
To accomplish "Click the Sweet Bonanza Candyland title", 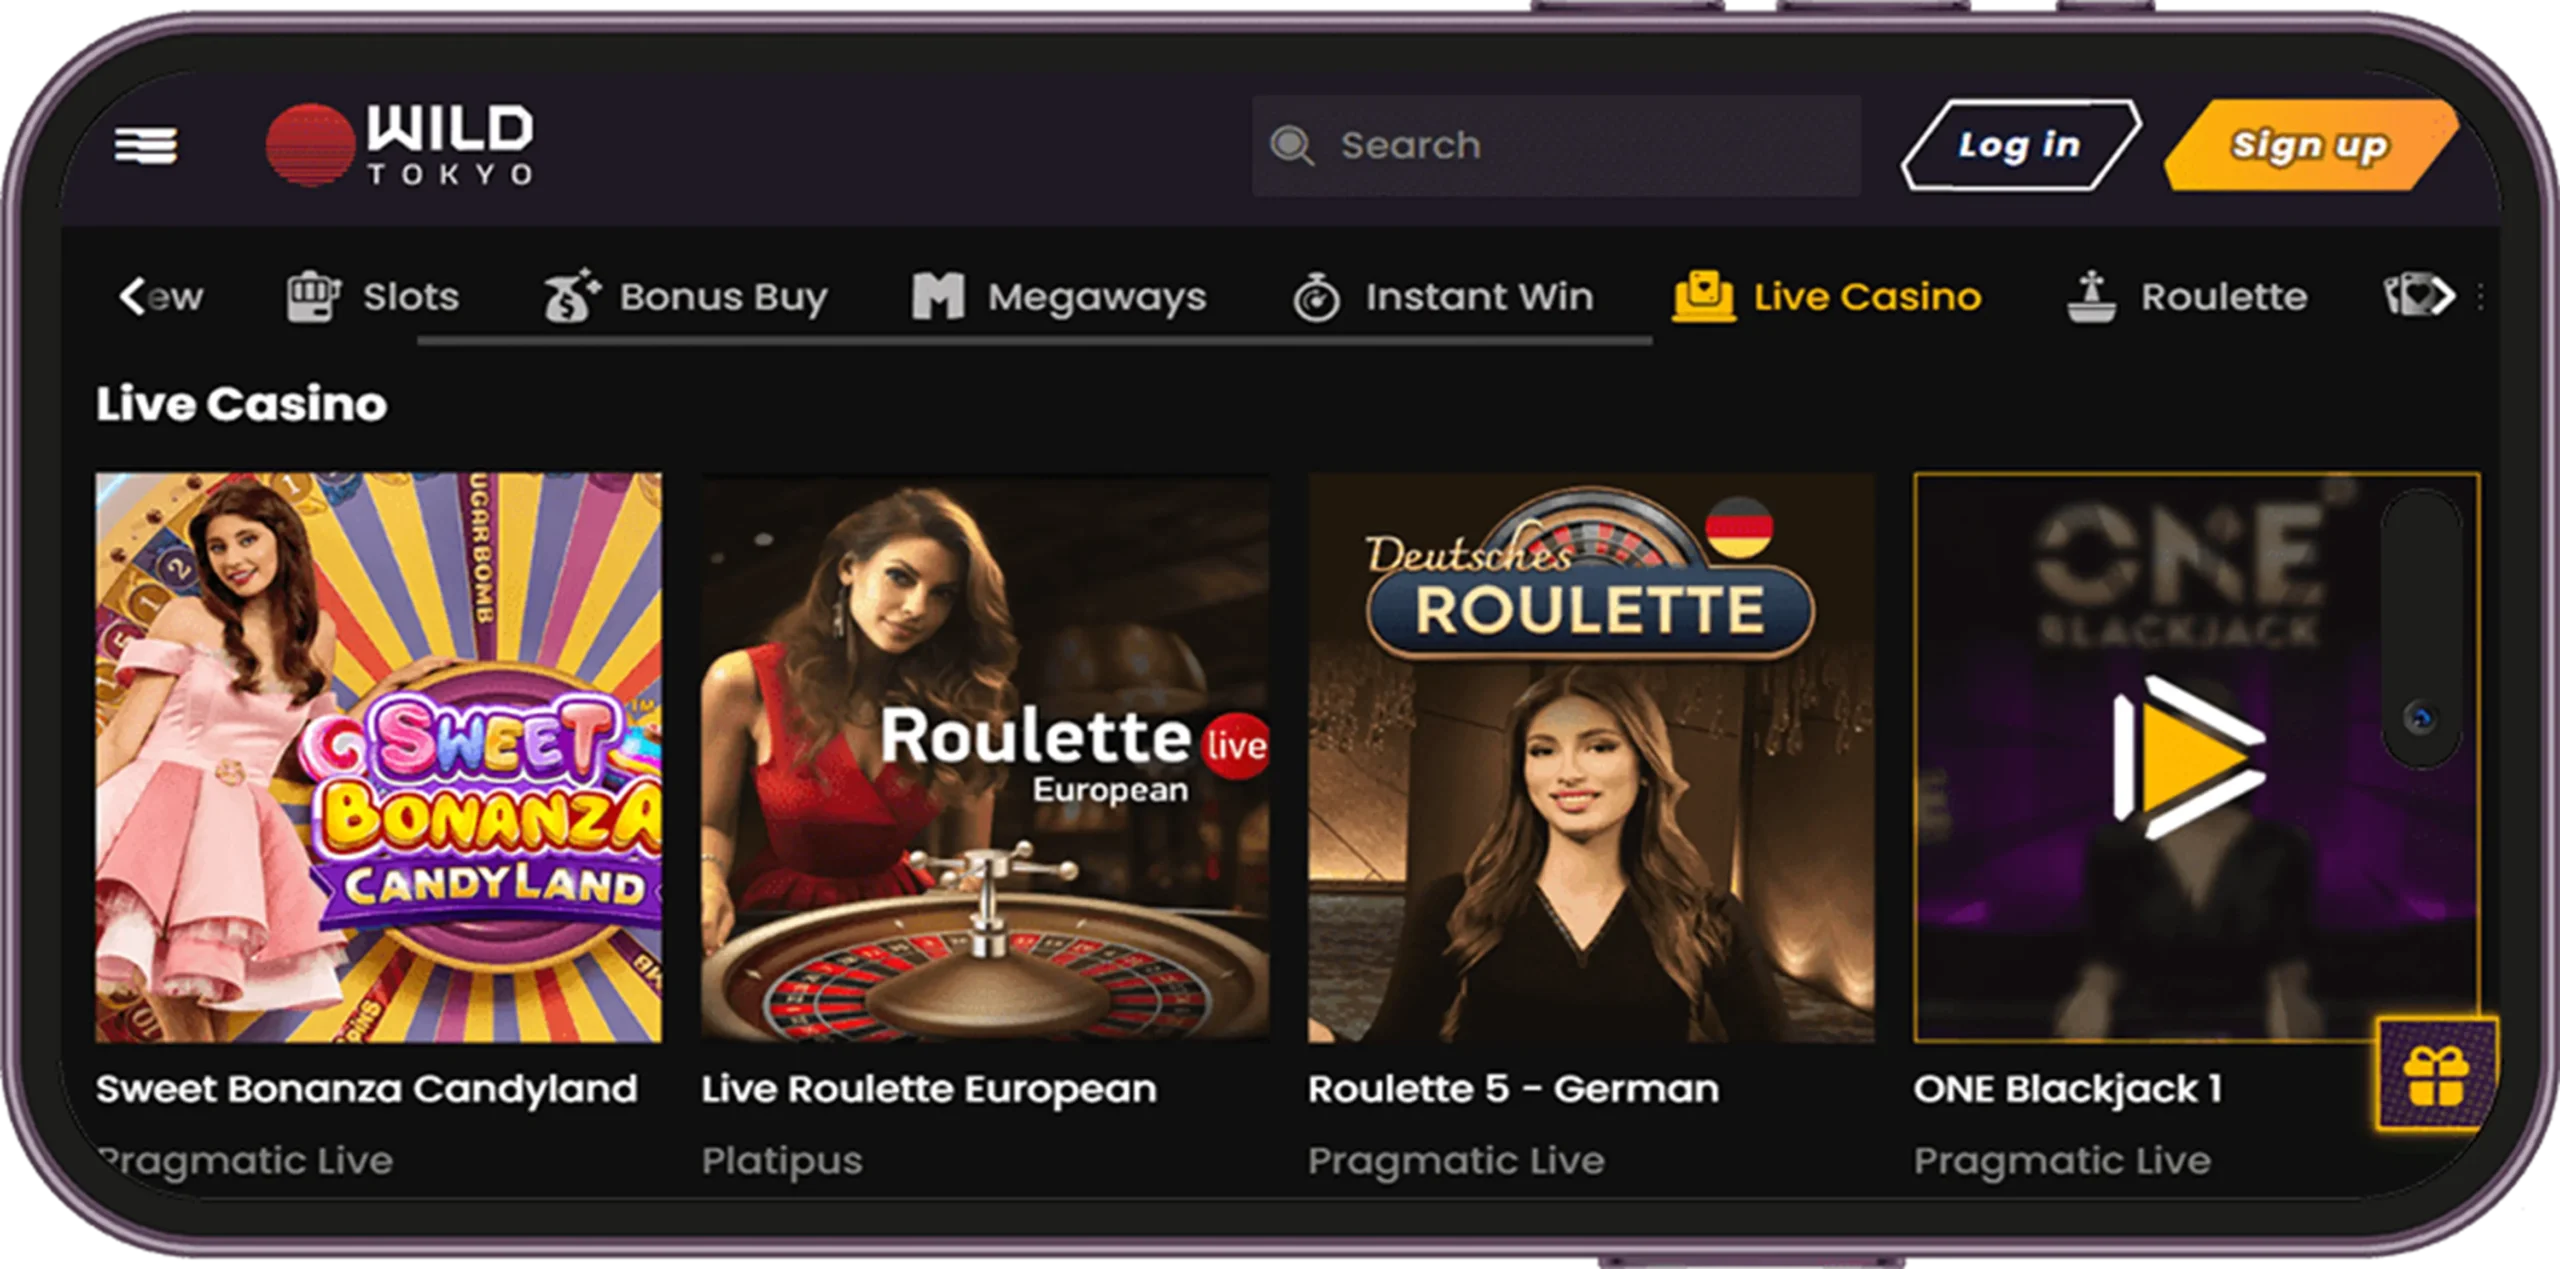I will pyautogui.click(x=366, y=1089).
